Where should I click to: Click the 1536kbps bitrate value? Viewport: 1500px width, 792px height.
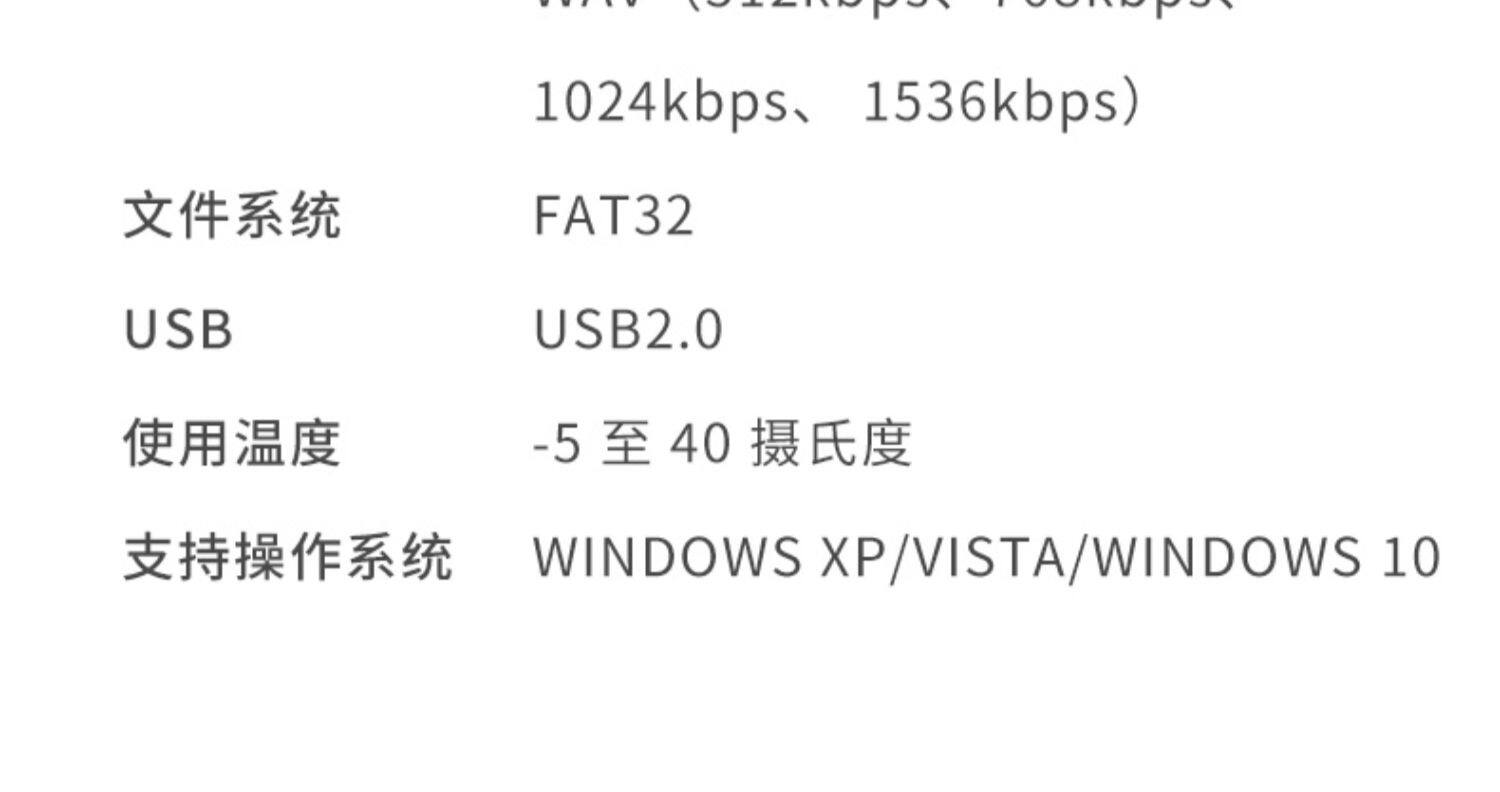coord(990,103)
